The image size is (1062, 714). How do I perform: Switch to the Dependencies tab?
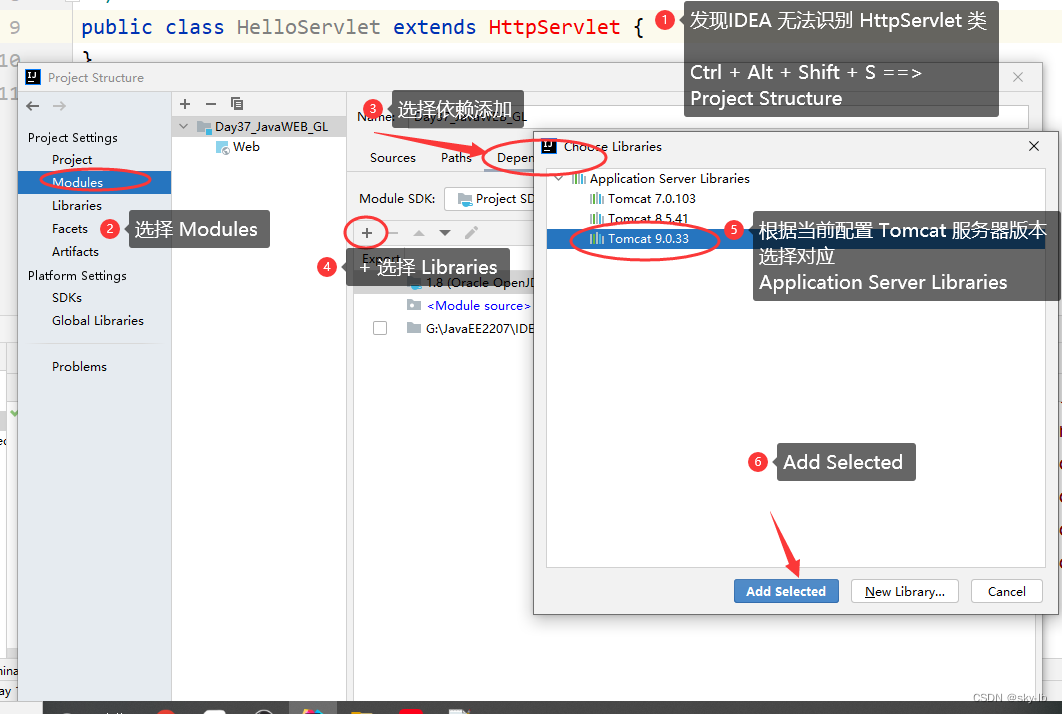tap(515, 158)
